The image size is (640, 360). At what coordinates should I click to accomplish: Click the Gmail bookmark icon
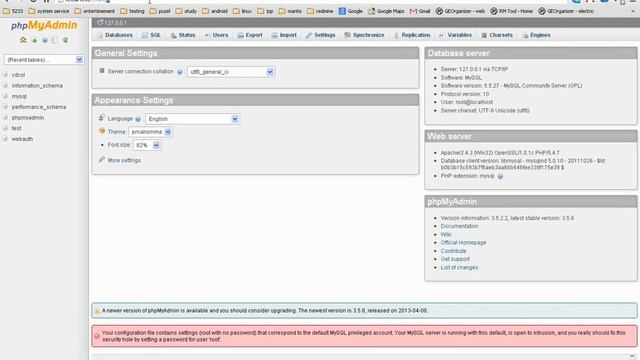413,11
